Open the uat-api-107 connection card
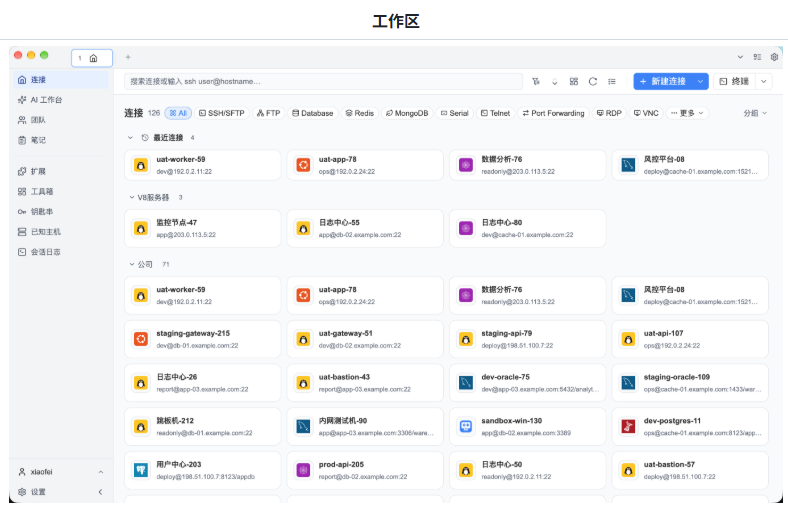Viewport: 788px width, 511px height. [x=690, y=339]
